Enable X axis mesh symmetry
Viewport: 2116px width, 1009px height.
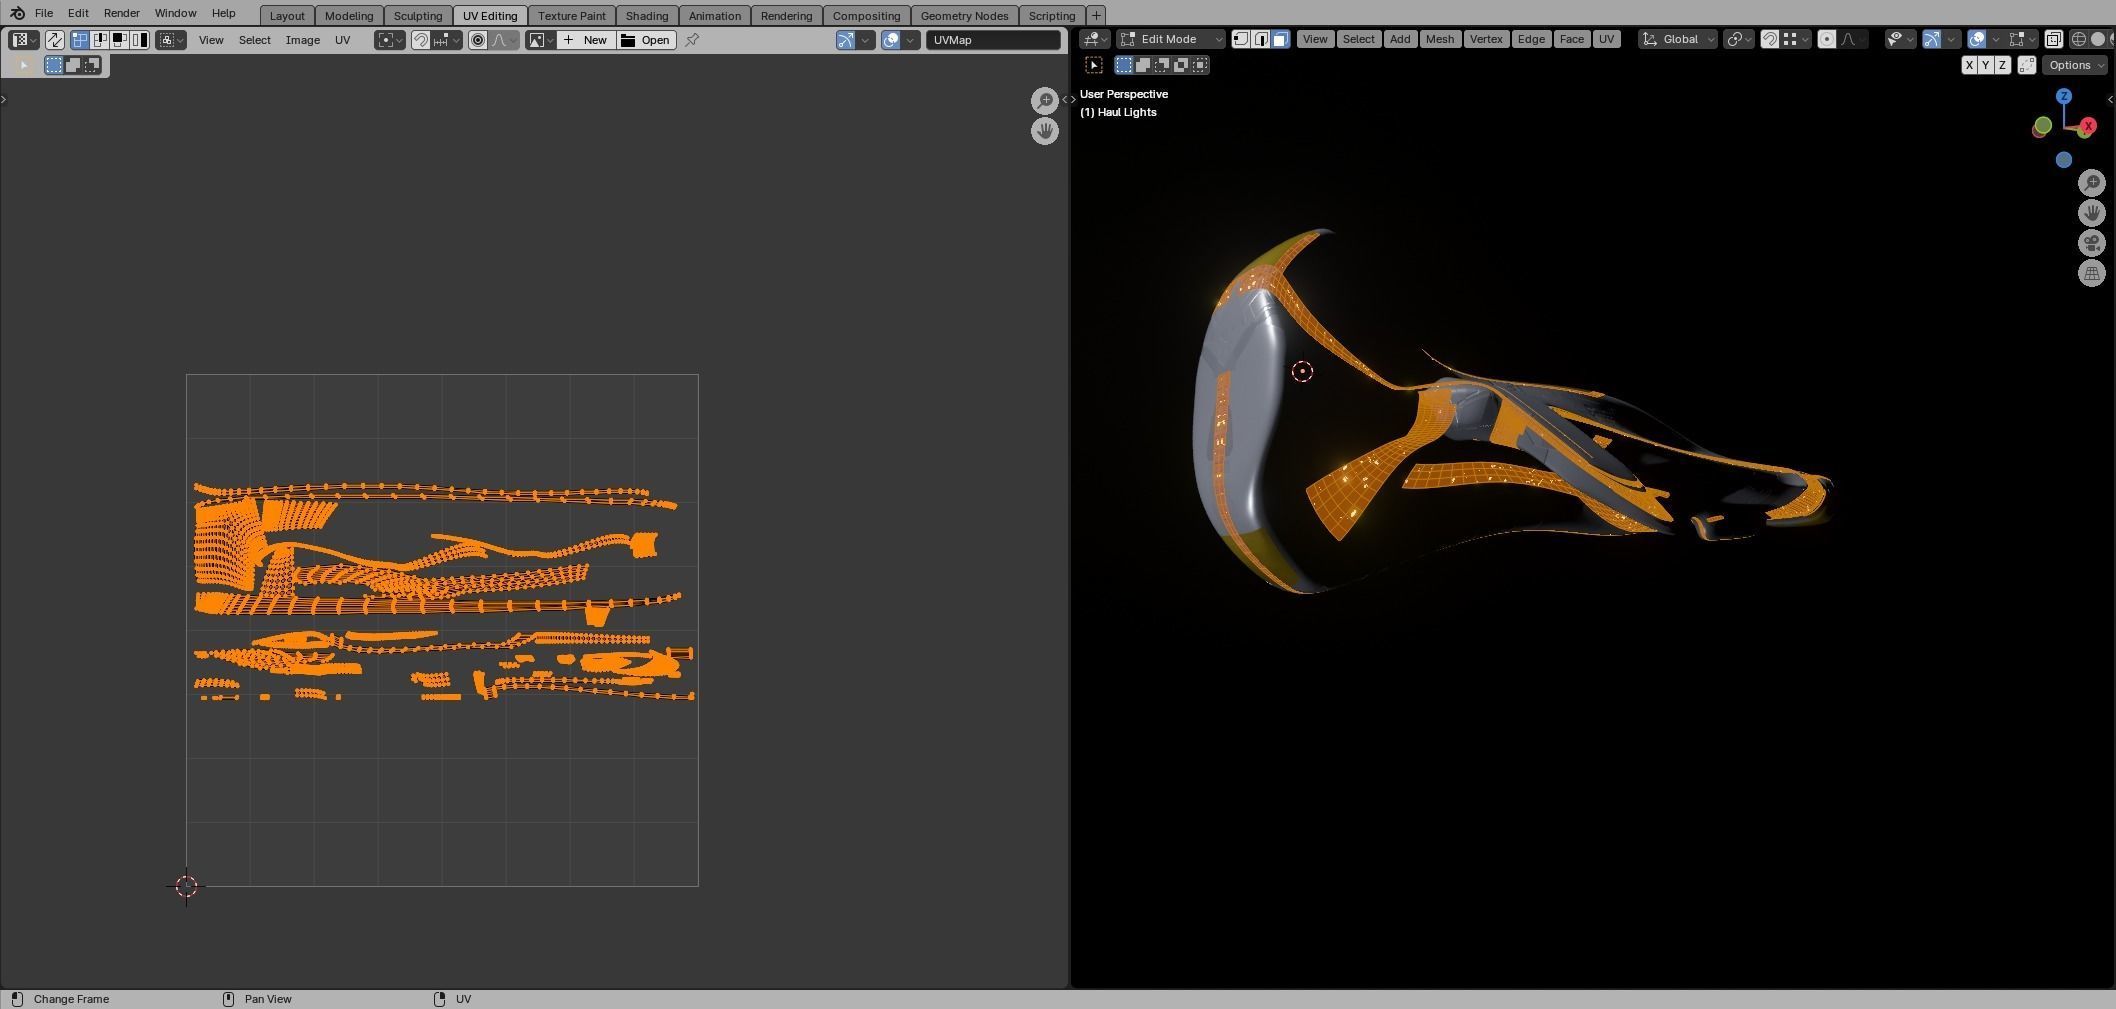[x=1969, y=65]
